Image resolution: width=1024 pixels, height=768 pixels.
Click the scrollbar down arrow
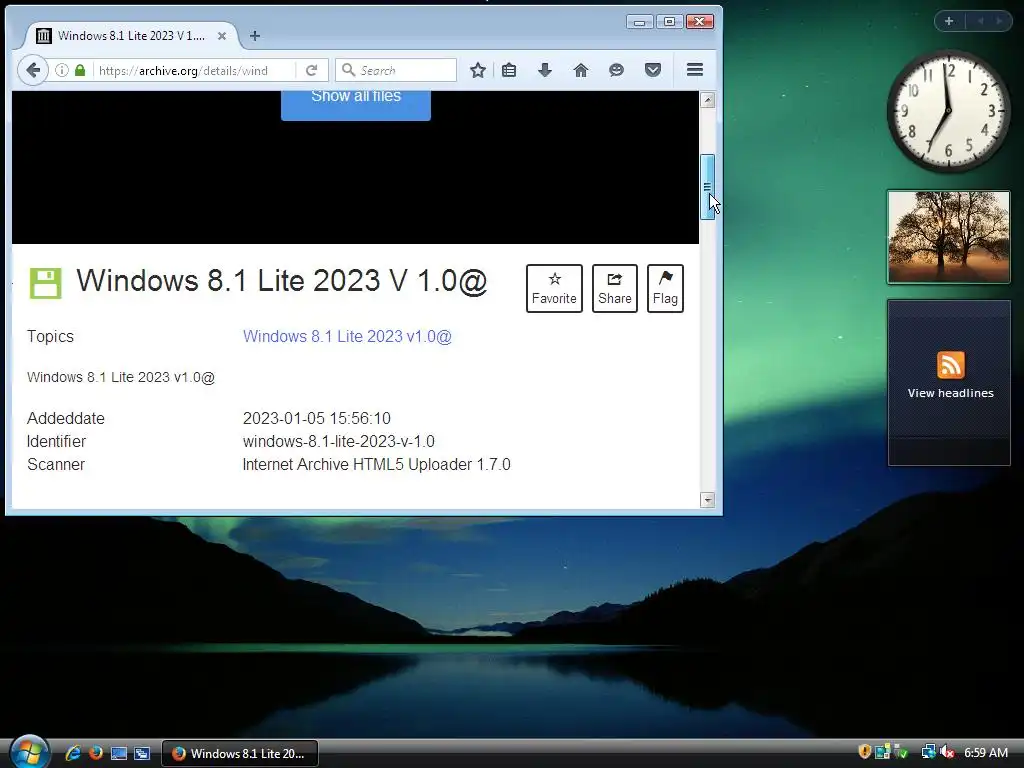pos(707,500)
